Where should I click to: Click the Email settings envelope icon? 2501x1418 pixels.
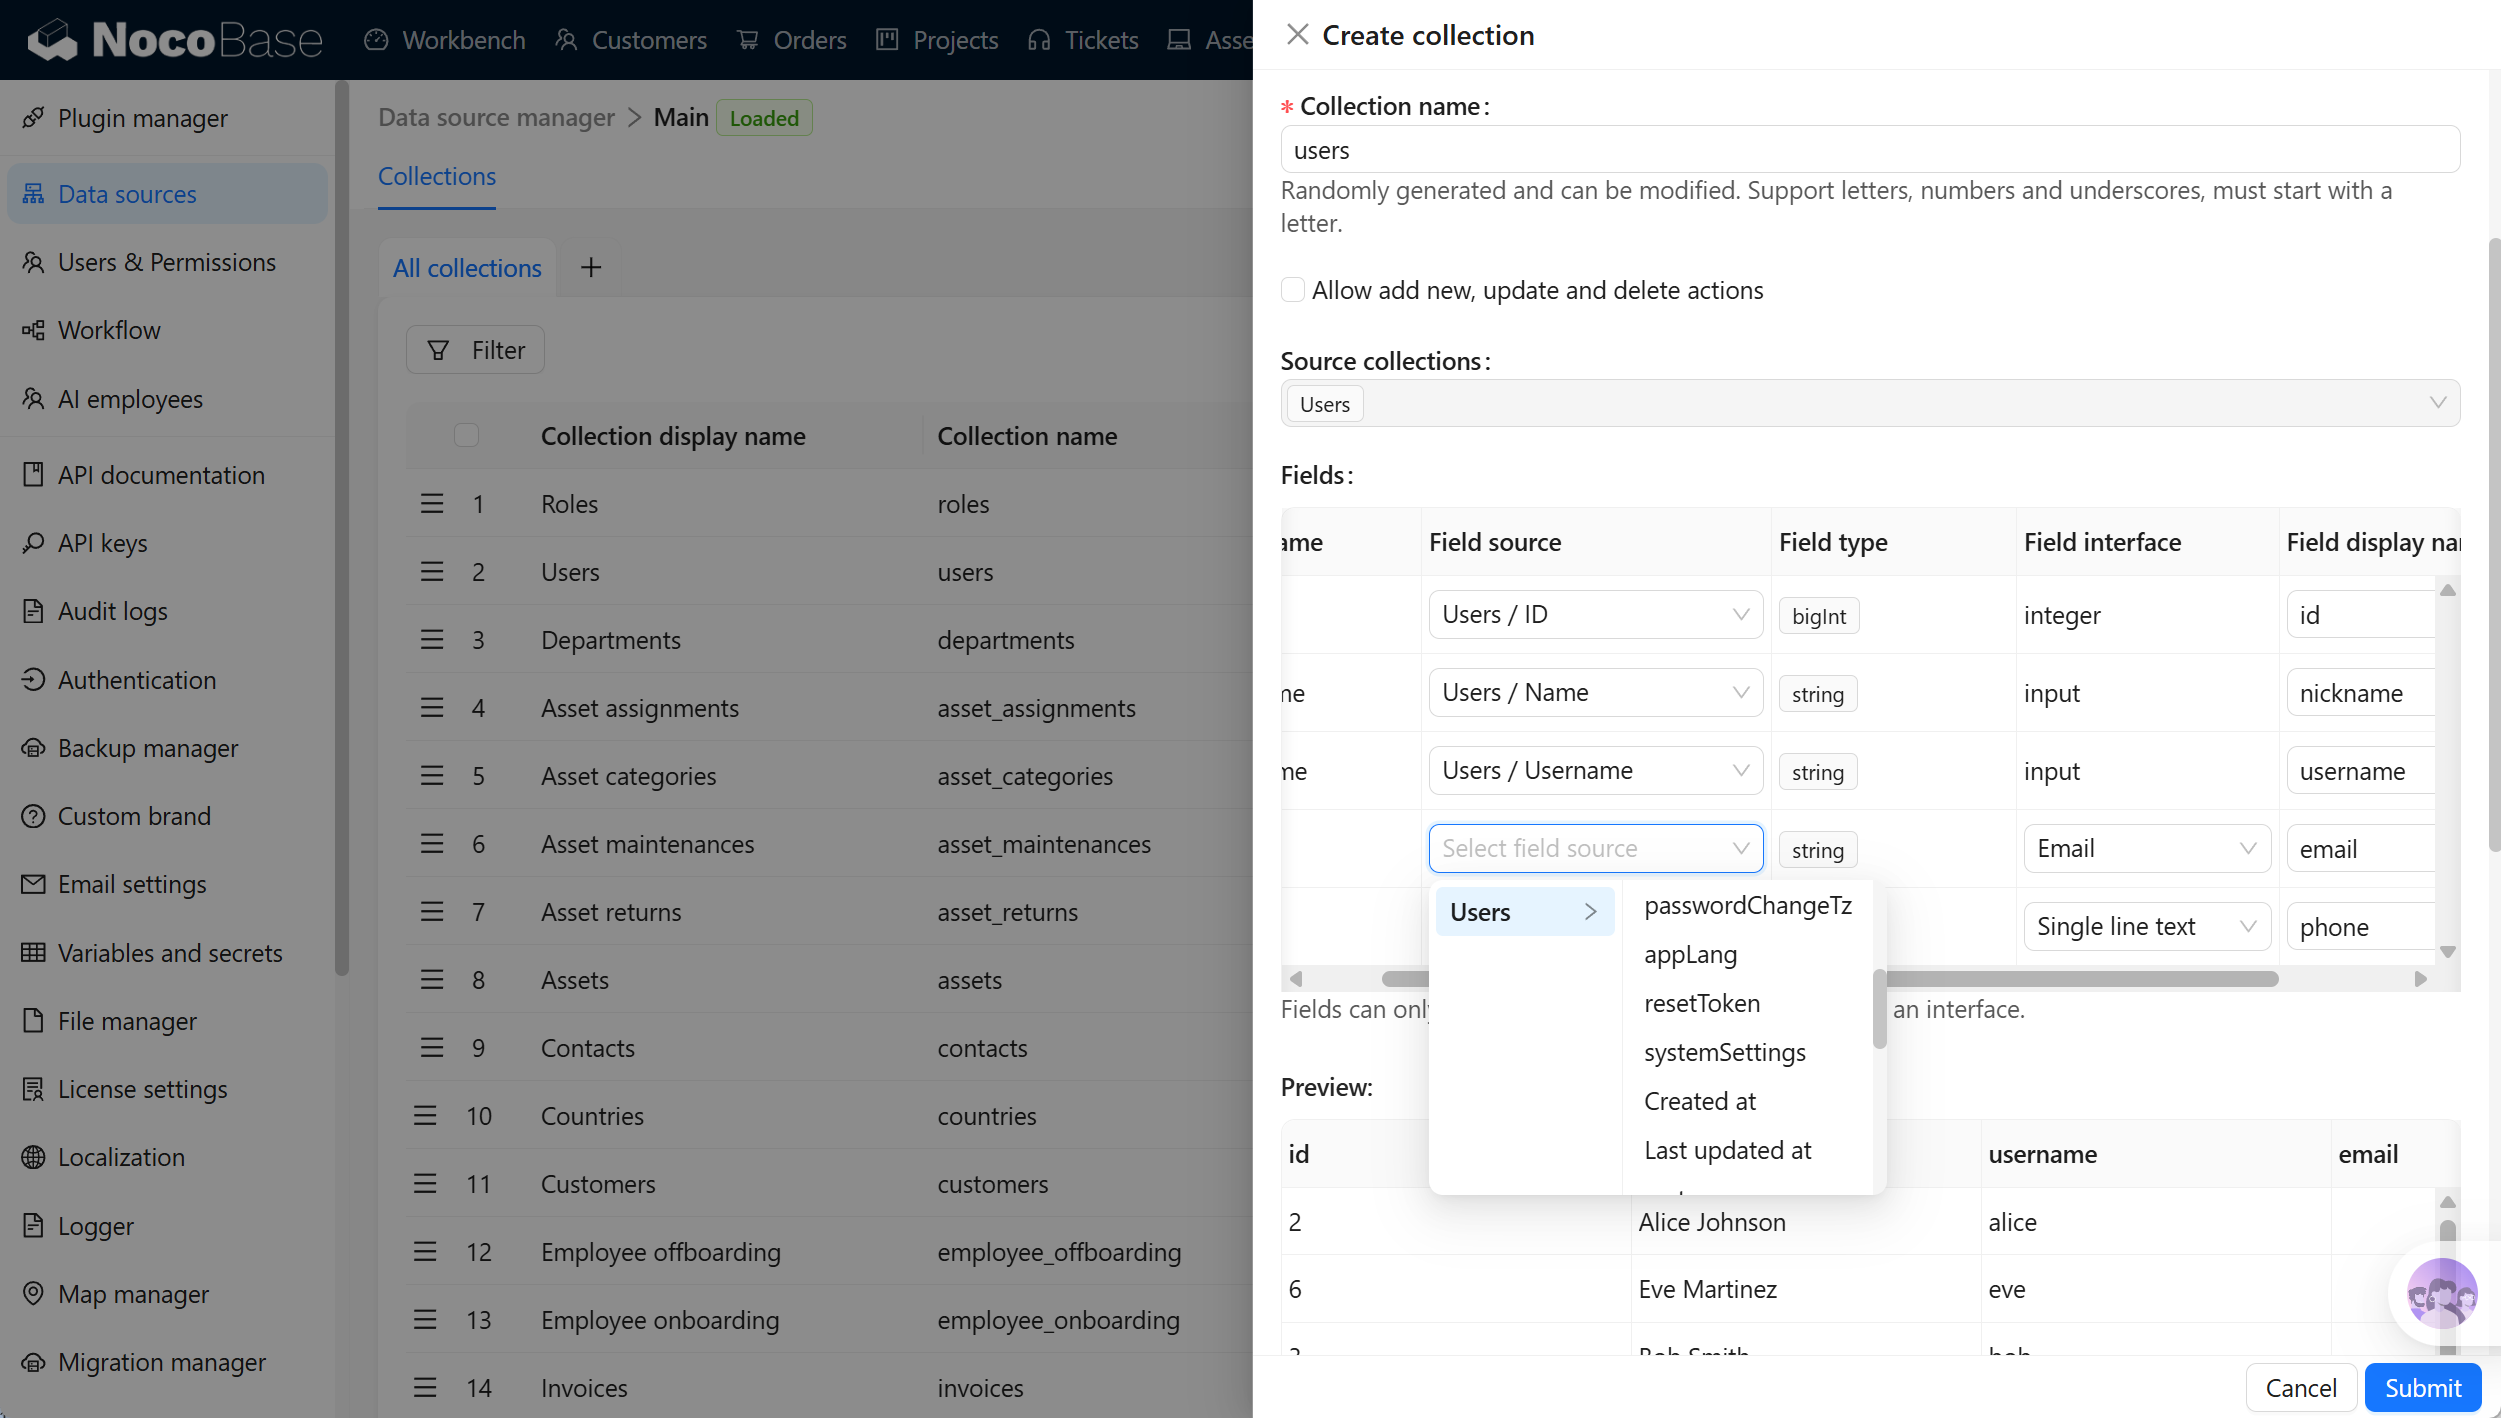click(33, 884)
